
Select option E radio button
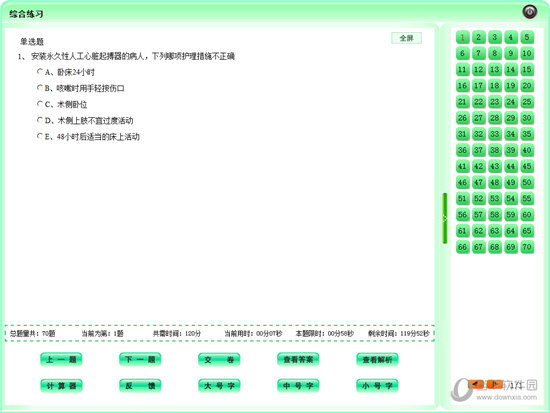pyautogui.click(x=40, y=136)
